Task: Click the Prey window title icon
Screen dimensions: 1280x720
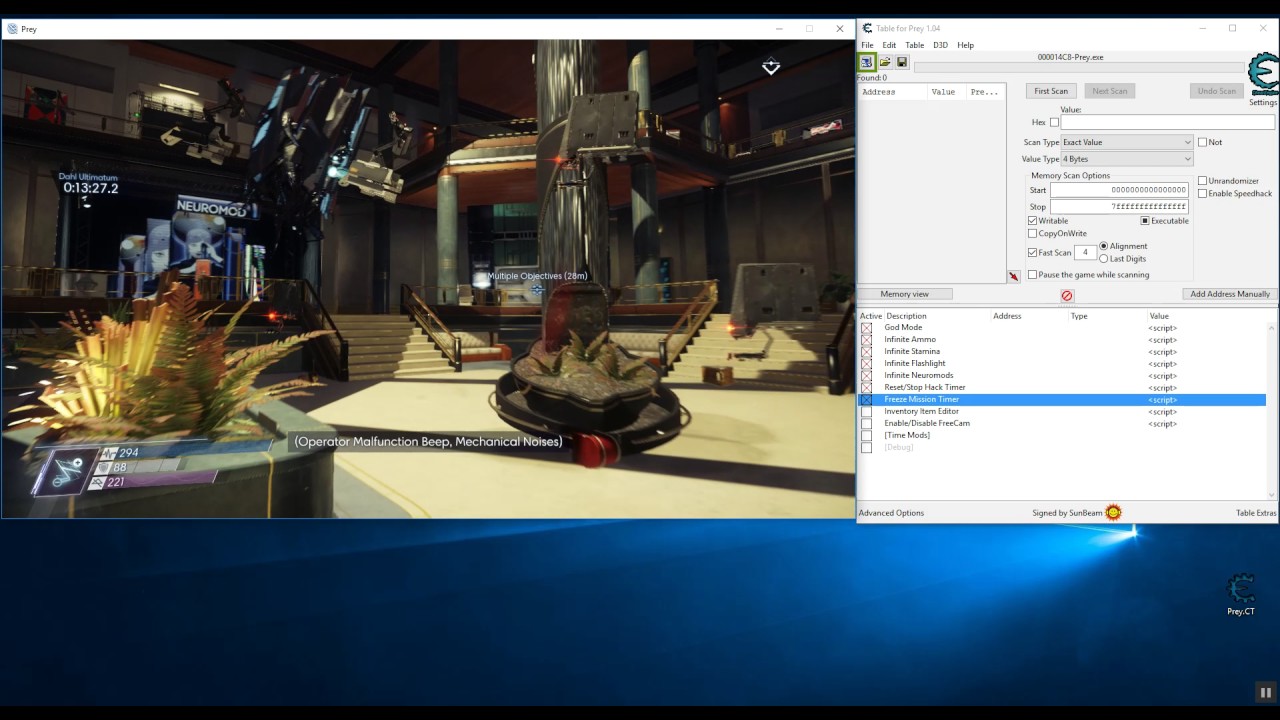Action: tap(12, 29)
